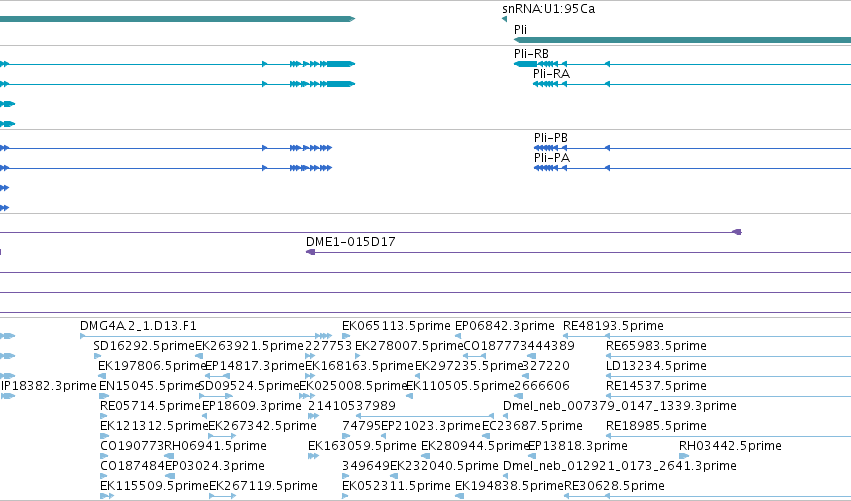
Task: Open the Pli-RA transcript label
Action: tap(551, 74)
